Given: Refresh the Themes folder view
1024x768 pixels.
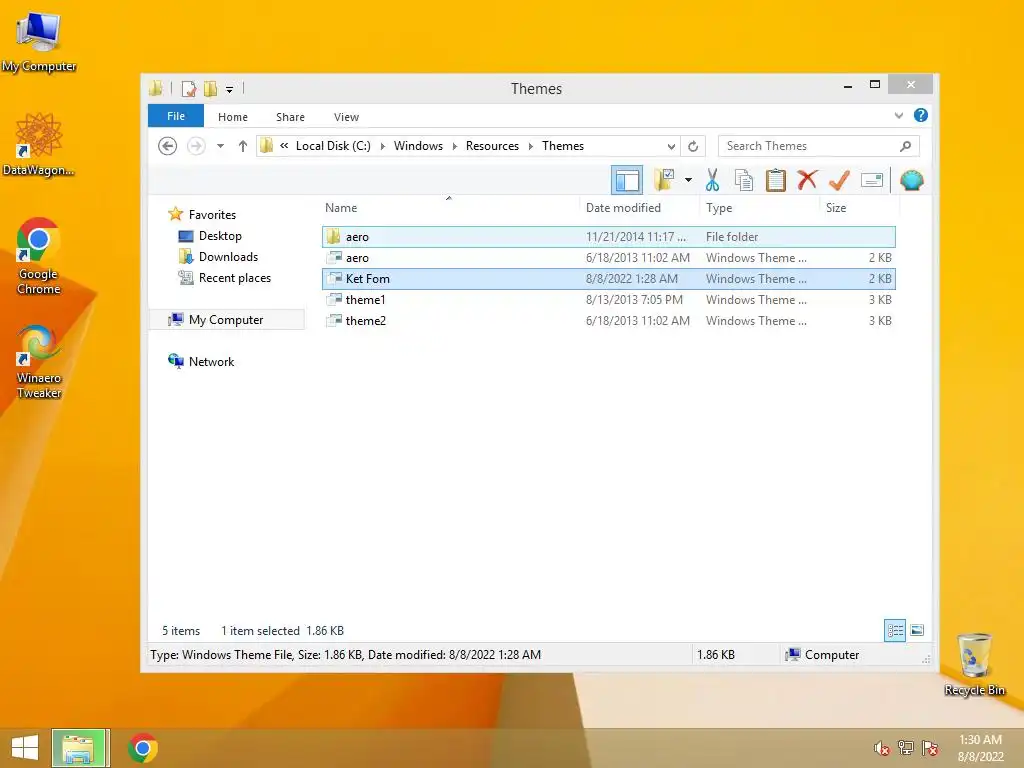Looking at the screenshot, I should [693, 146].
